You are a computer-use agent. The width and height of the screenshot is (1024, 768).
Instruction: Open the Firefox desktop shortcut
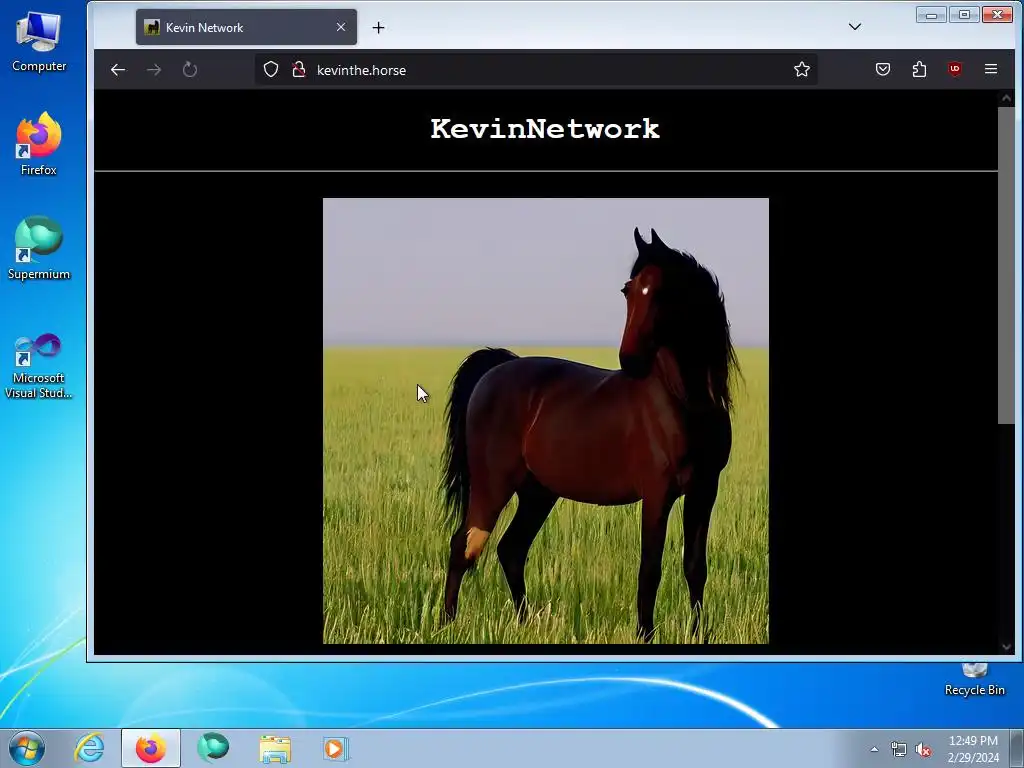(39, 145)
